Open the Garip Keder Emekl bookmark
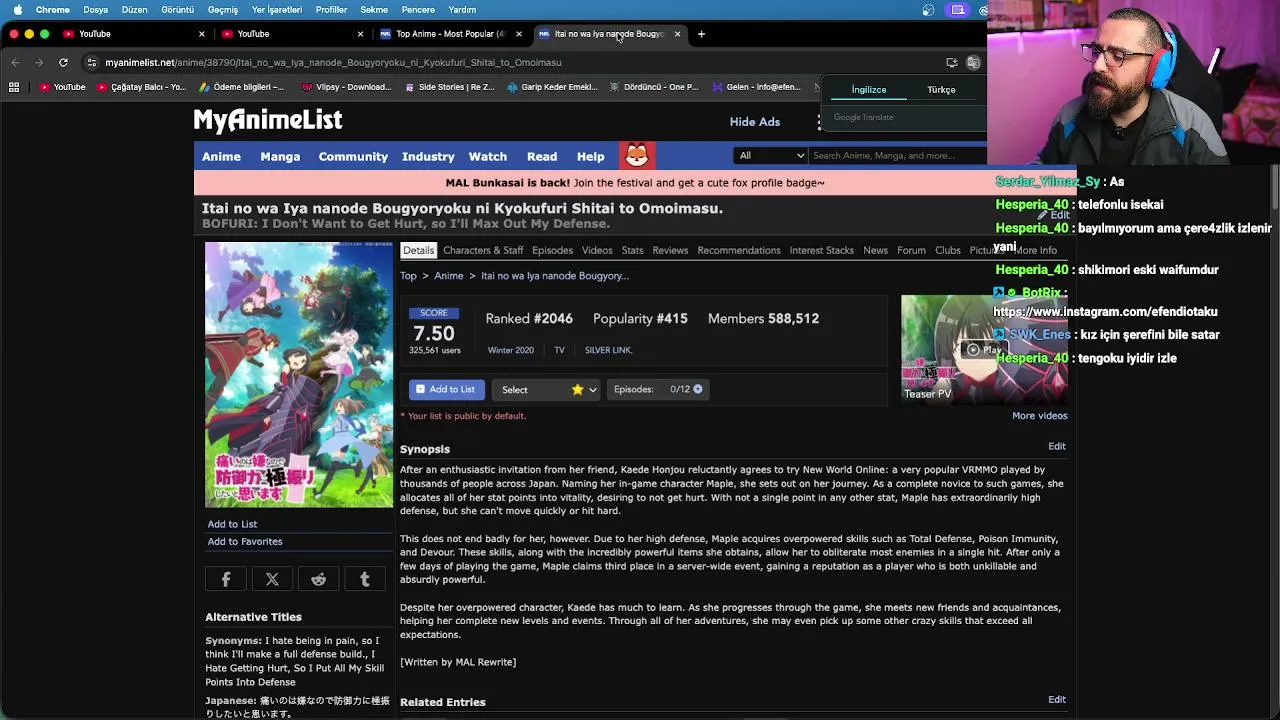The image size is (1280, 720). click(x=552, y=87)
